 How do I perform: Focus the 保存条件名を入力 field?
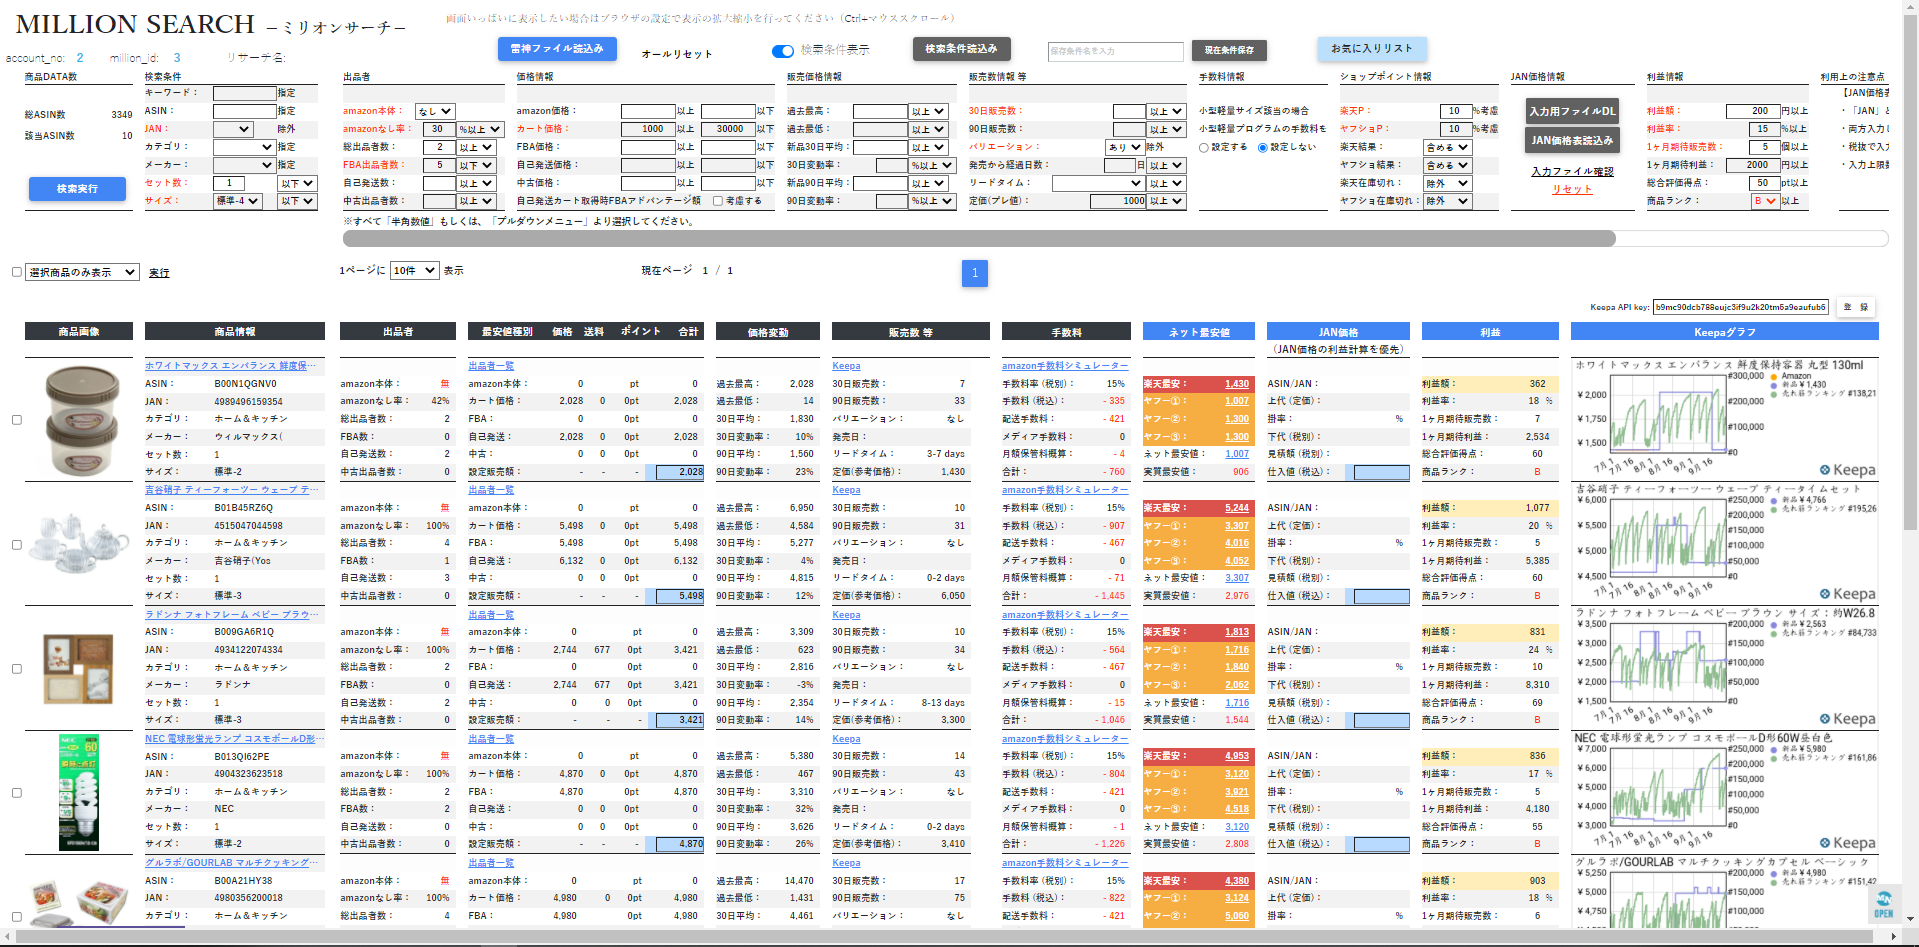pos(1115,51)
